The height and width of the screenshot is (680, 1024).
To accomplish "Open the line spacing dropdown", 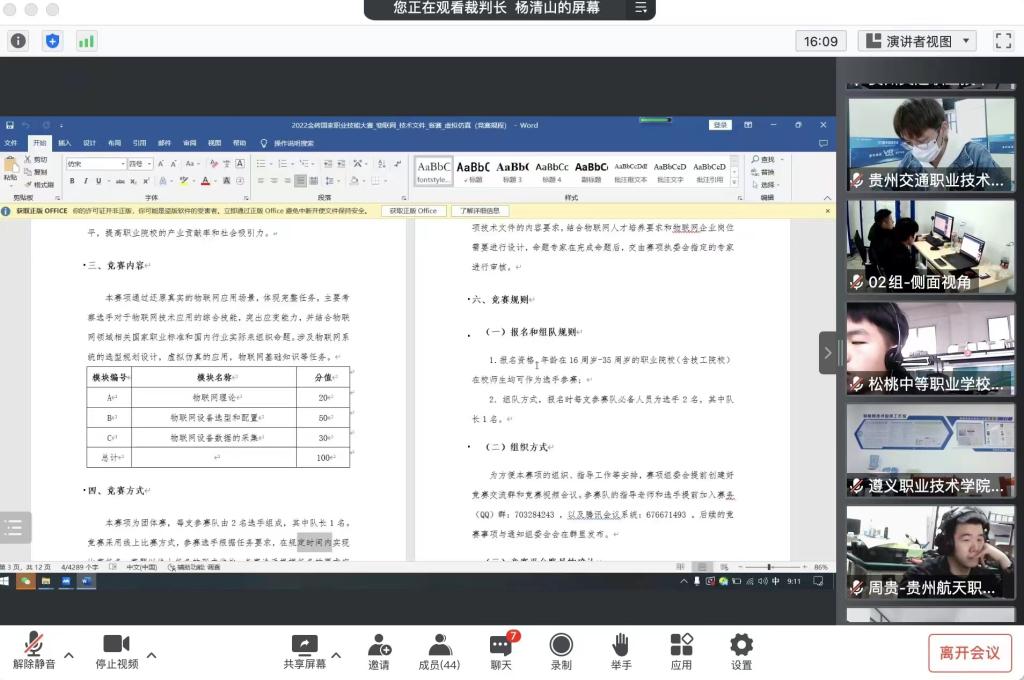I will pos(330,181).
